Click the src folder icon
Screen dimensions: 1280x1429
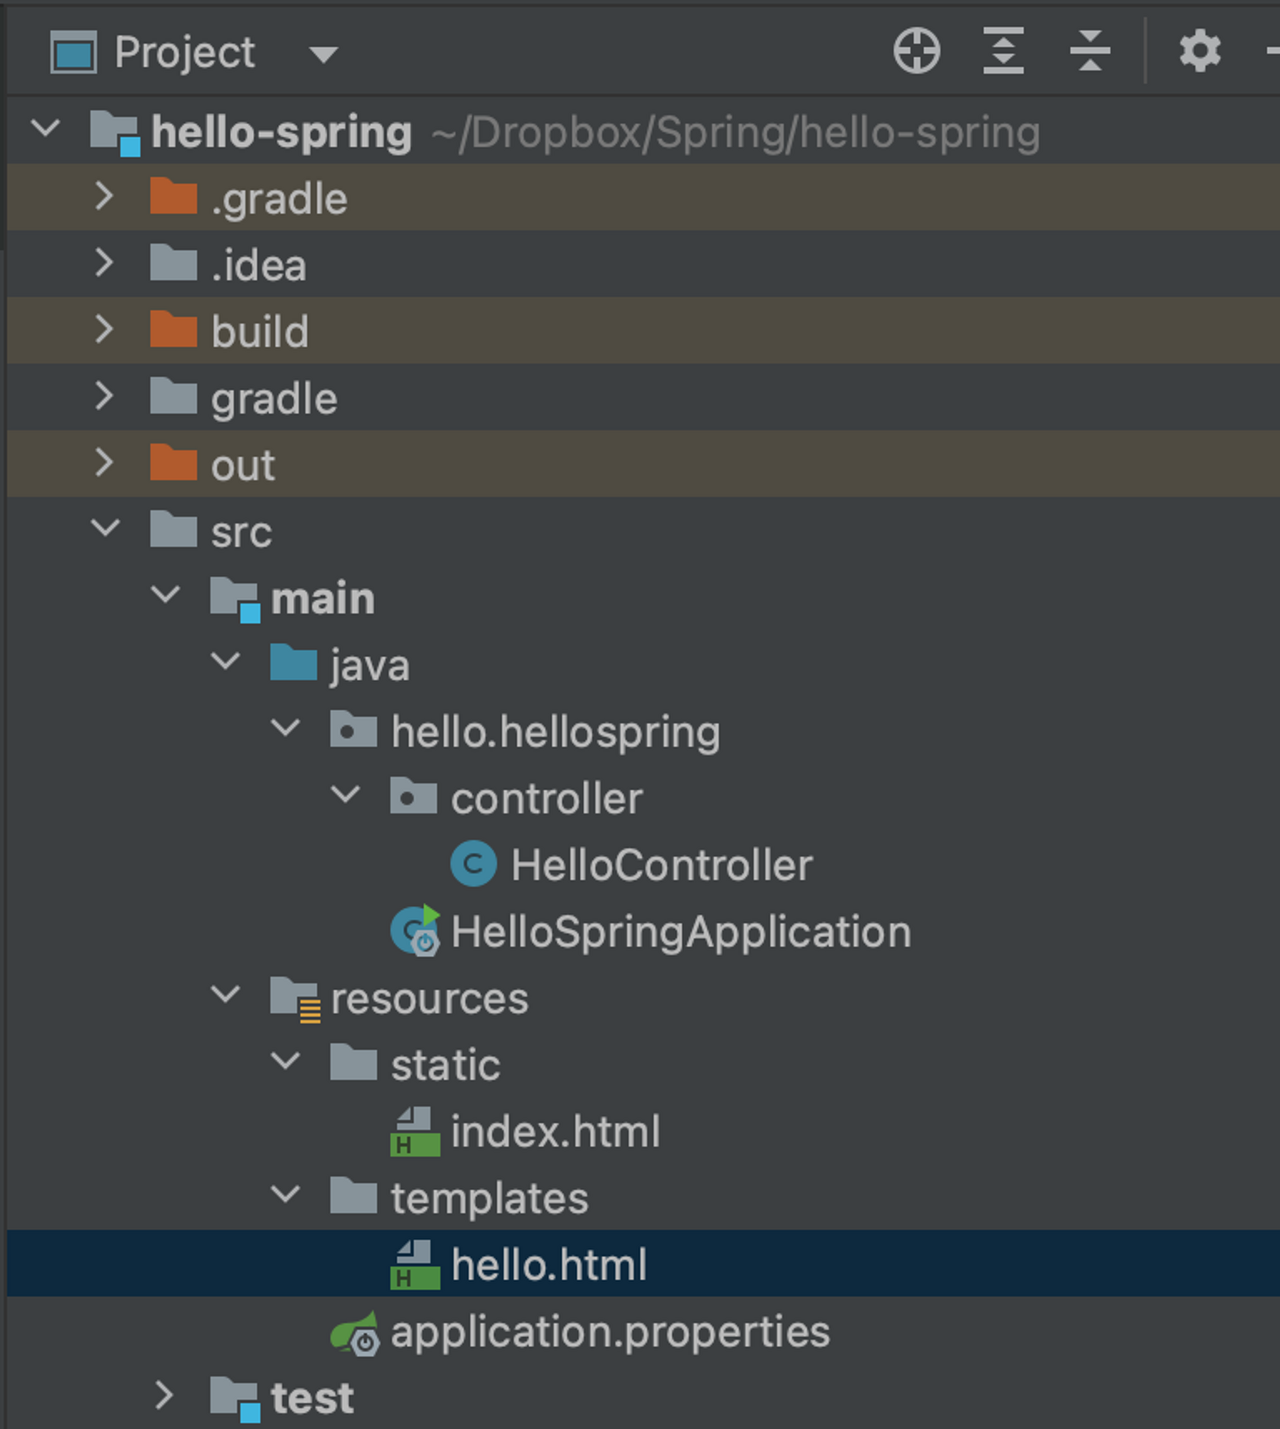173,530
